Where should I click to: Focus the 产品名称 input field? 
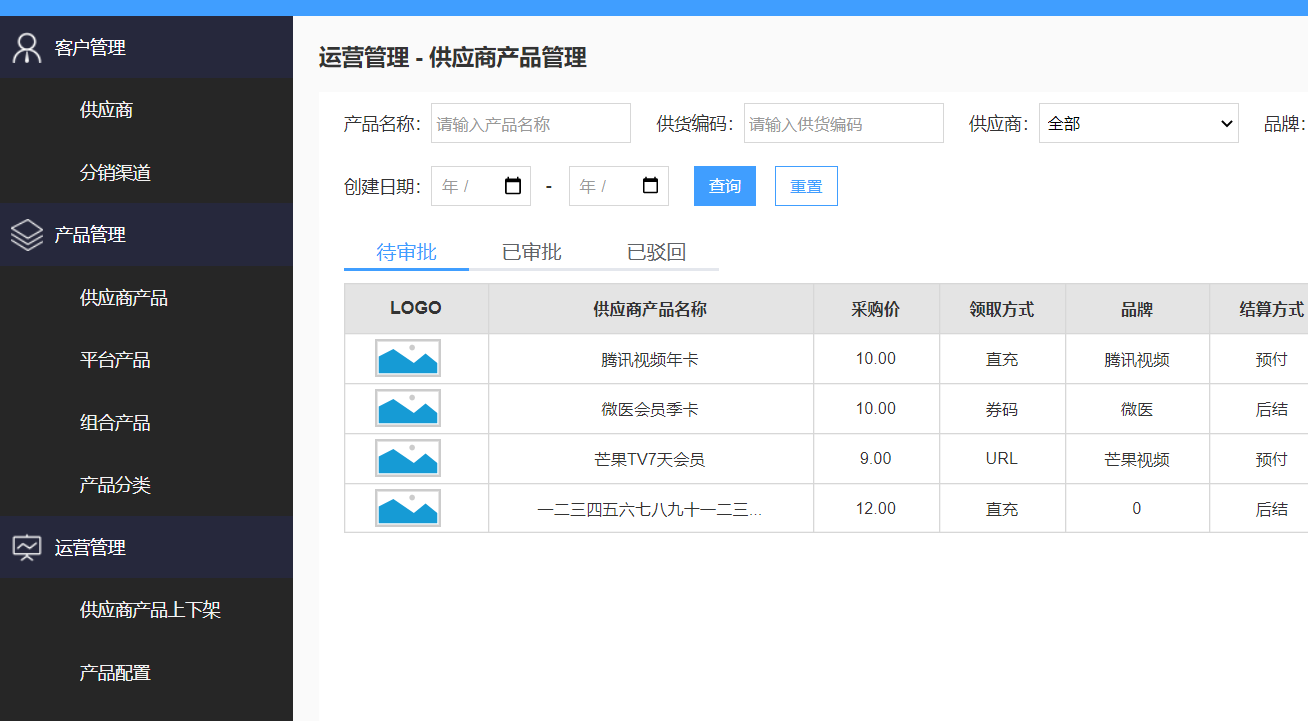tap(531, 123)
